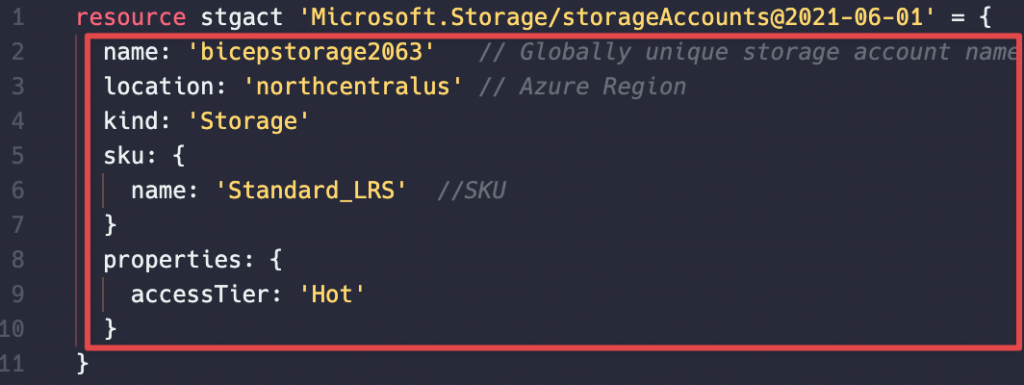Click the 'kind' property key
1024x385 pixels.
click(x=131, y=121)
